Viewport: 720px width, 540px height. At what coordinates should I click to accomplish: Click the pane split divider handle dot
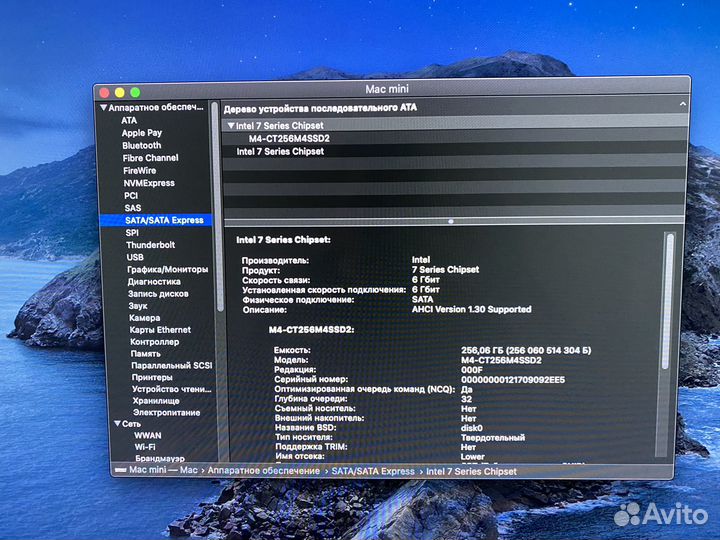click(x=451, y=221)
